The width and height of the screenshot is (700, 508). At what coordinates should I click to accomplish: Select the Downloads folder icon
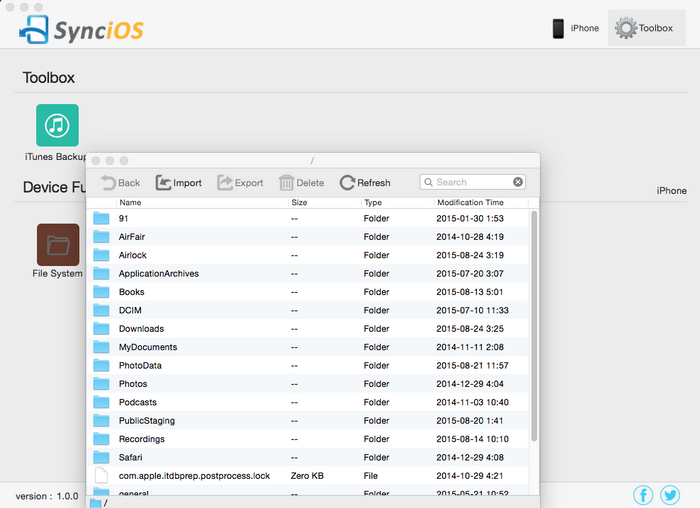pyautogui.click(x=101, y=329)
